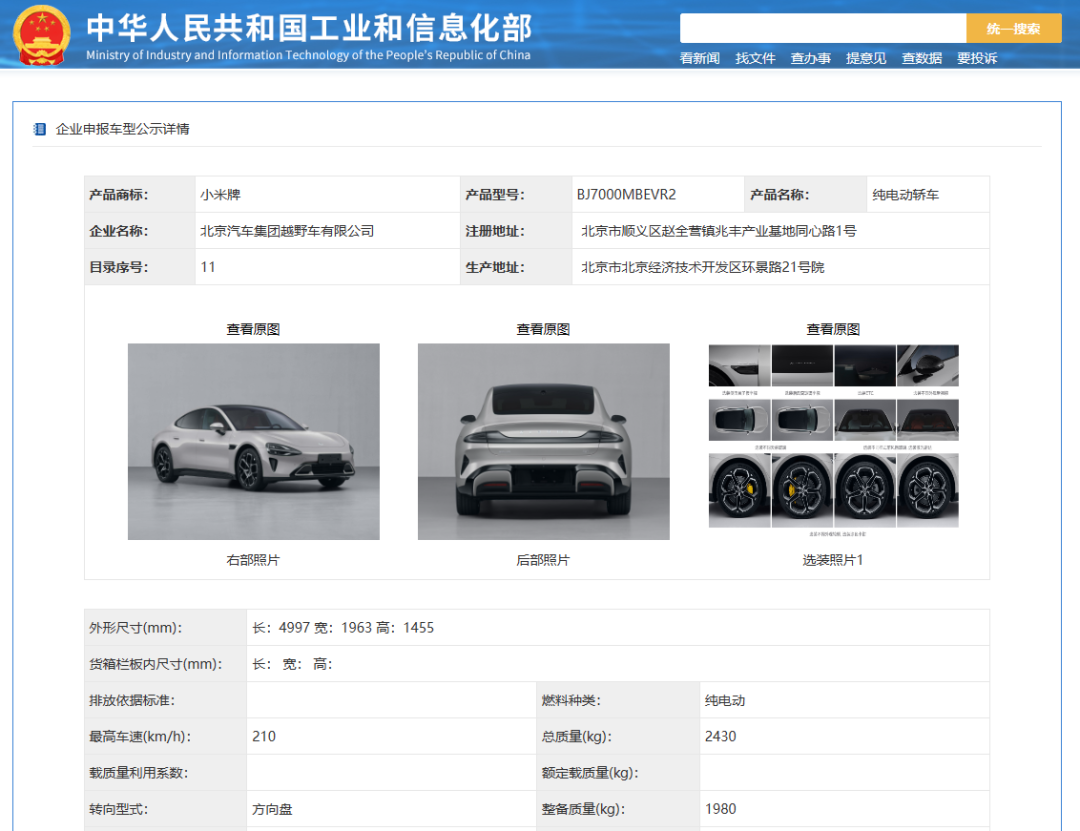The width and height of the screenshot is (1080, 831).
Task: Open the right-side car photo thumbnail
Action: click(253, 442)
